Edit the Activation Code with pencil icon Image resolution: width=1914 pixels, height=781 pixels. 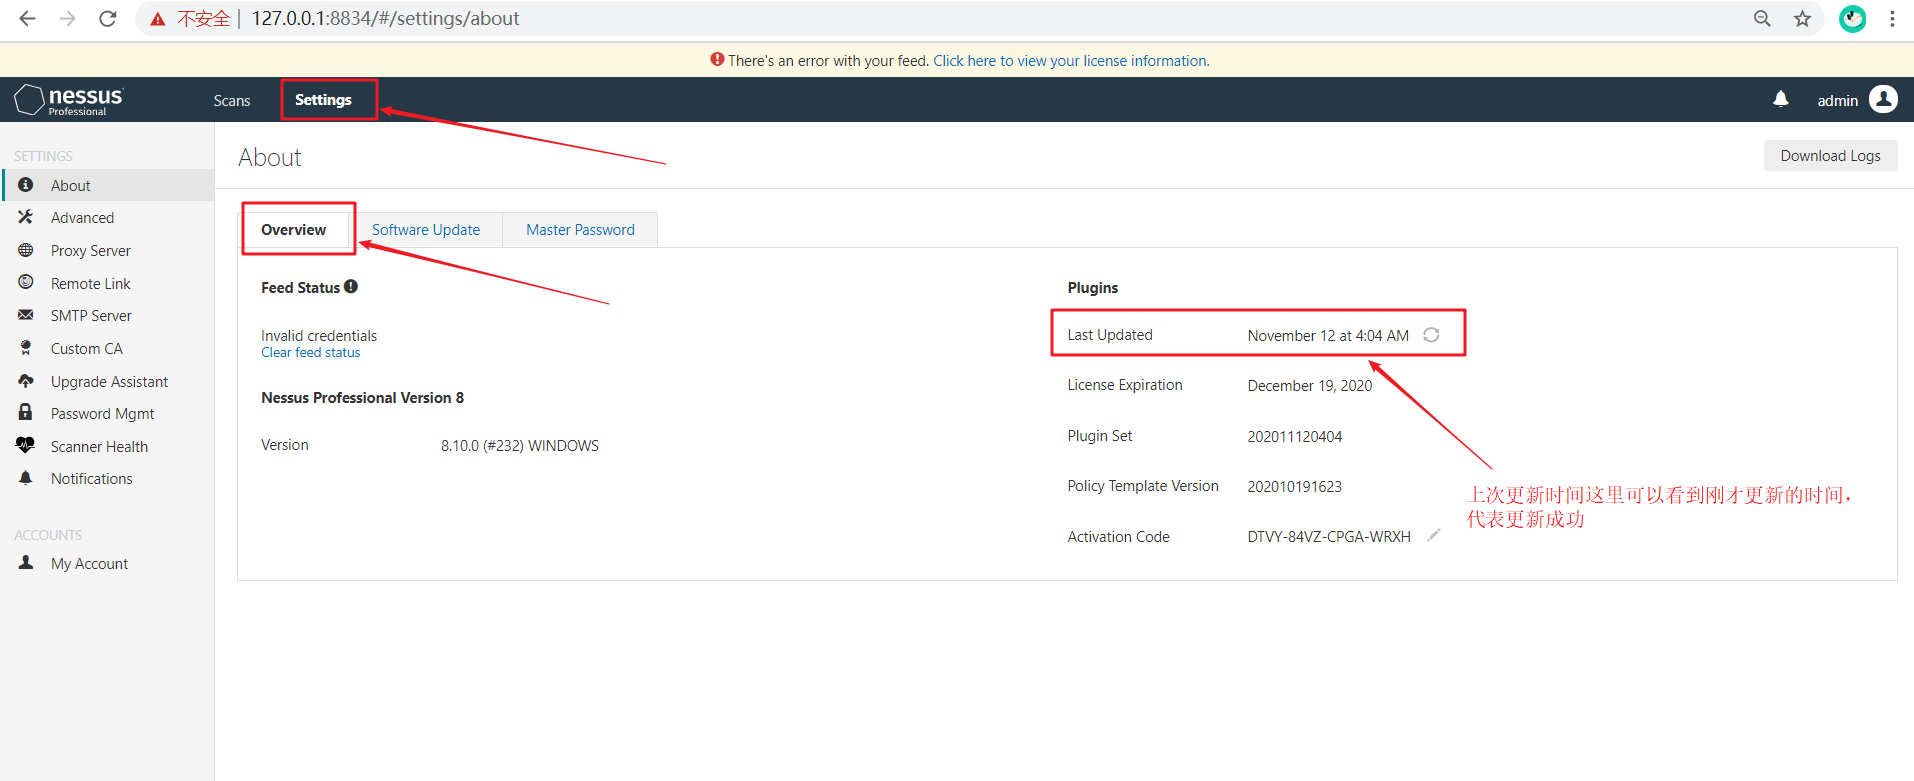1433,535
